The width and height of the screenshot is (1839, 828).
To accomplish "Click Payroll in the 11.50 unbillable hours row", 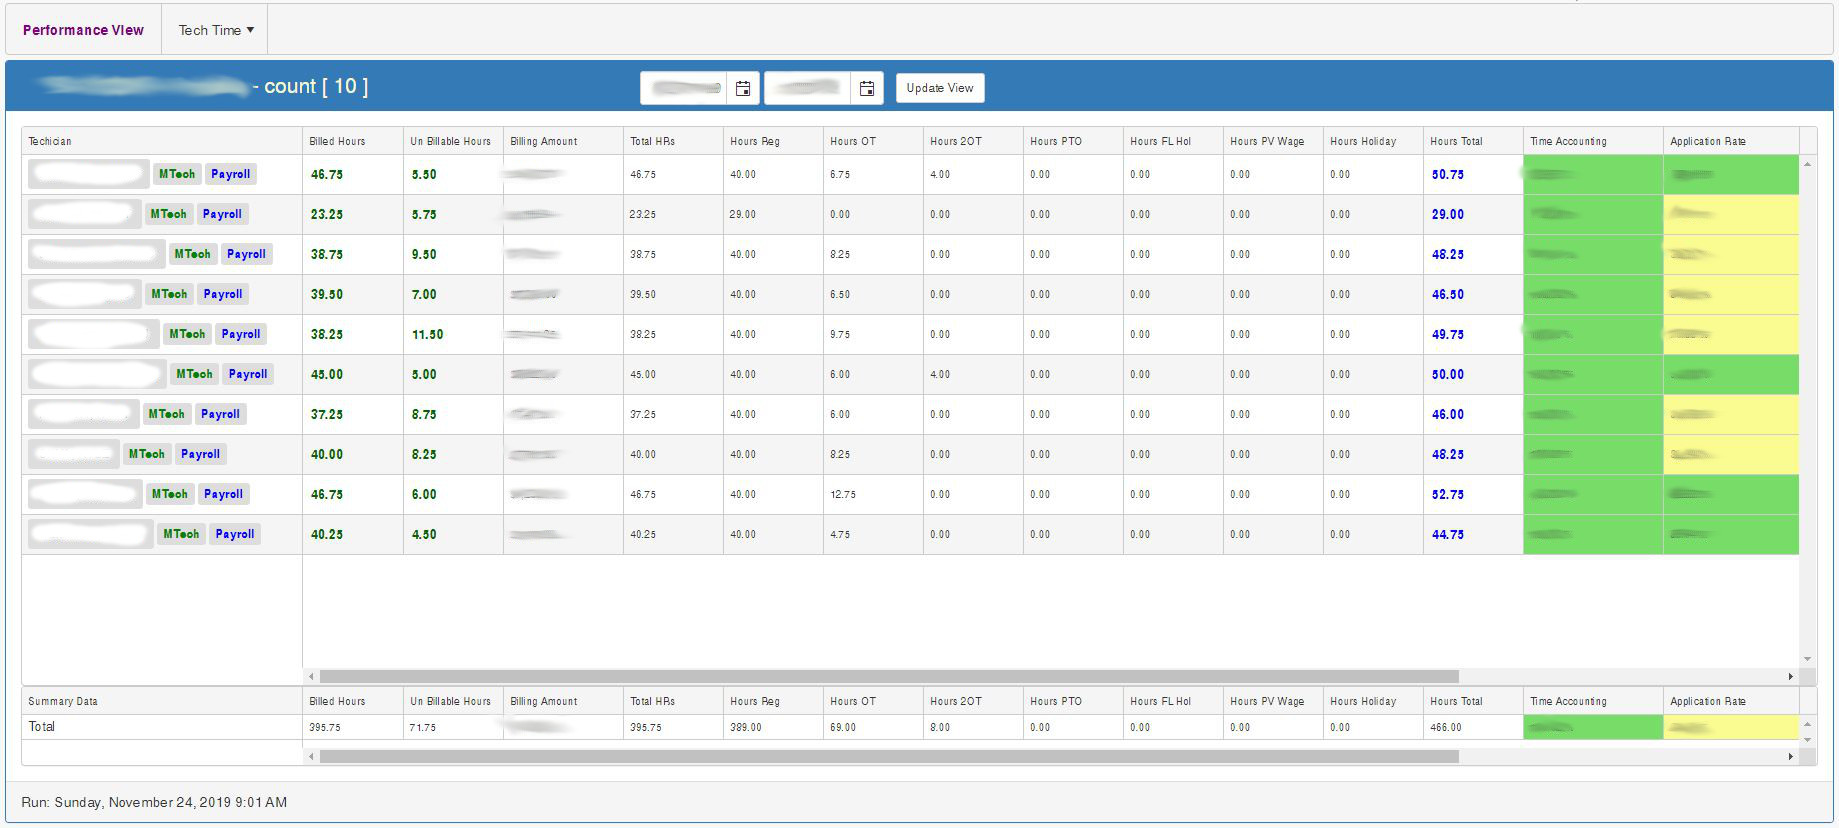I will pyautogui.click(x=241, y=334).
